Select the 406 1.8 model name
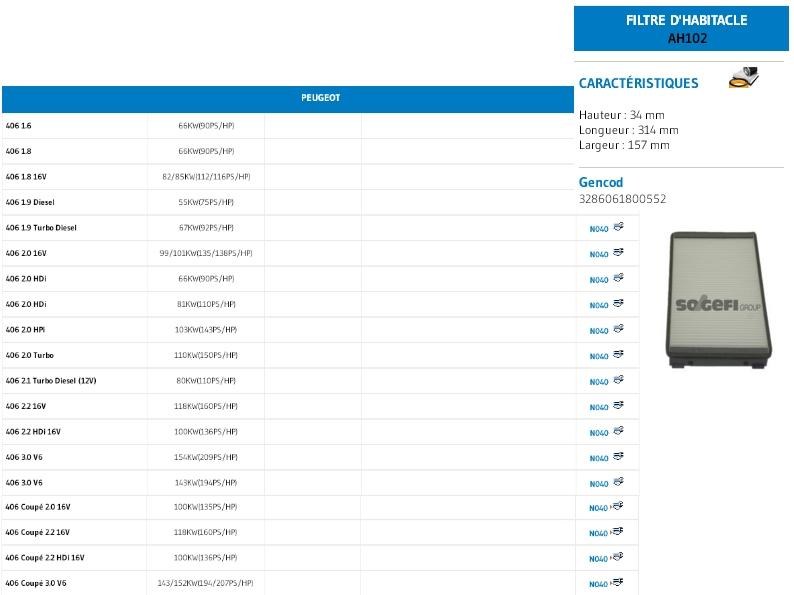This screenshot has width=794, height=595. (18, 151)
